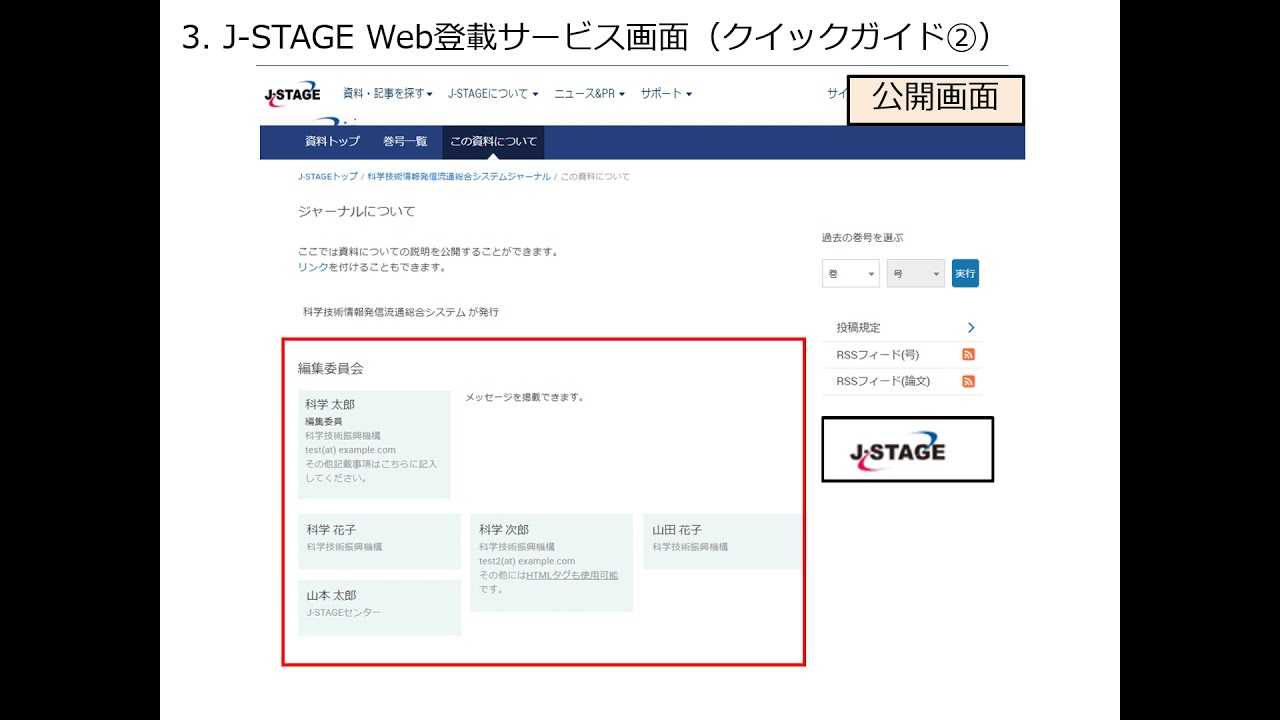Image resolution: width=1280 pixels, height=720 pixels.
Task: Select the この資料について tab
Action: tap(493, 142)
